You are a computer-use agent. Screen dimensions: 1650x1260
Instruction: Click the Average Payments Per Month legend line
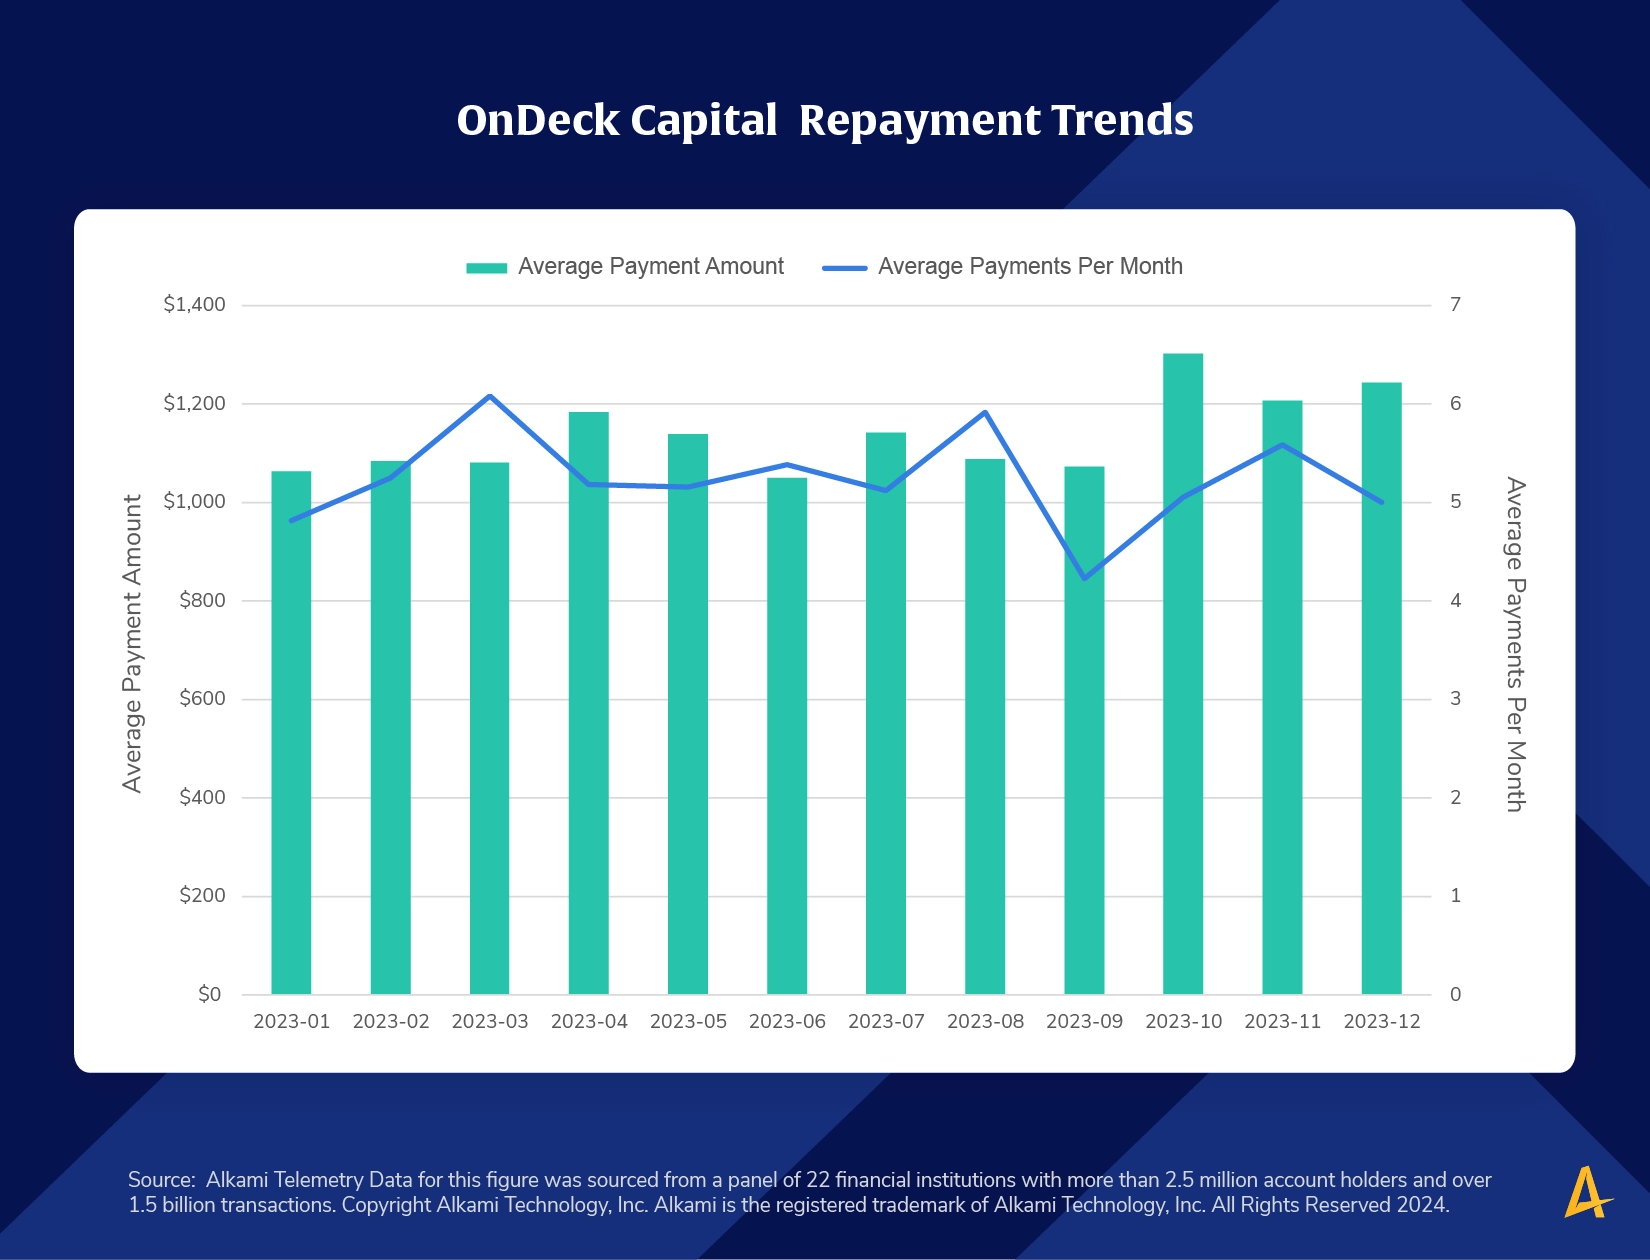tap(845, 268)
